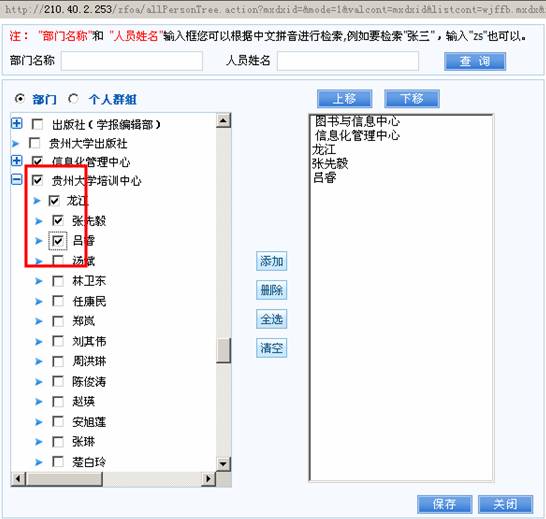
Task: Click the arrow icon beside 贵州大学出版社
Action: 15,143
